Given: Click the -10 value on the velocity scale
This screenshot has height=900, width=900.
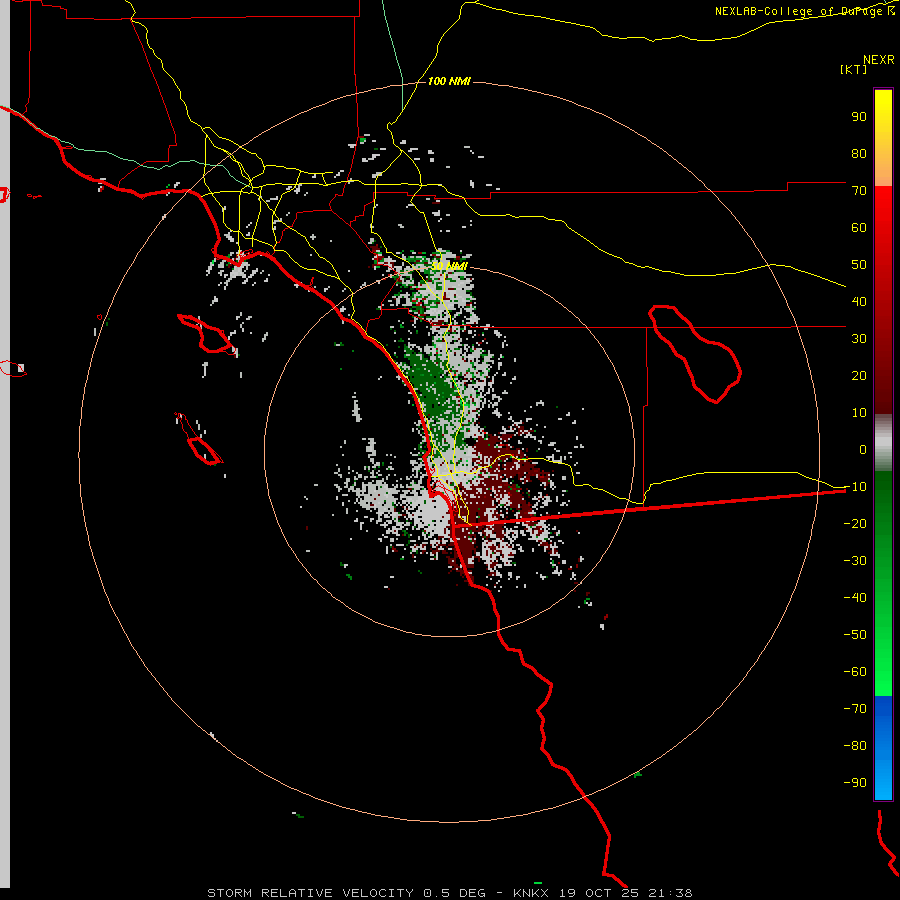Looking at the screenshot, I should (855, 487).
